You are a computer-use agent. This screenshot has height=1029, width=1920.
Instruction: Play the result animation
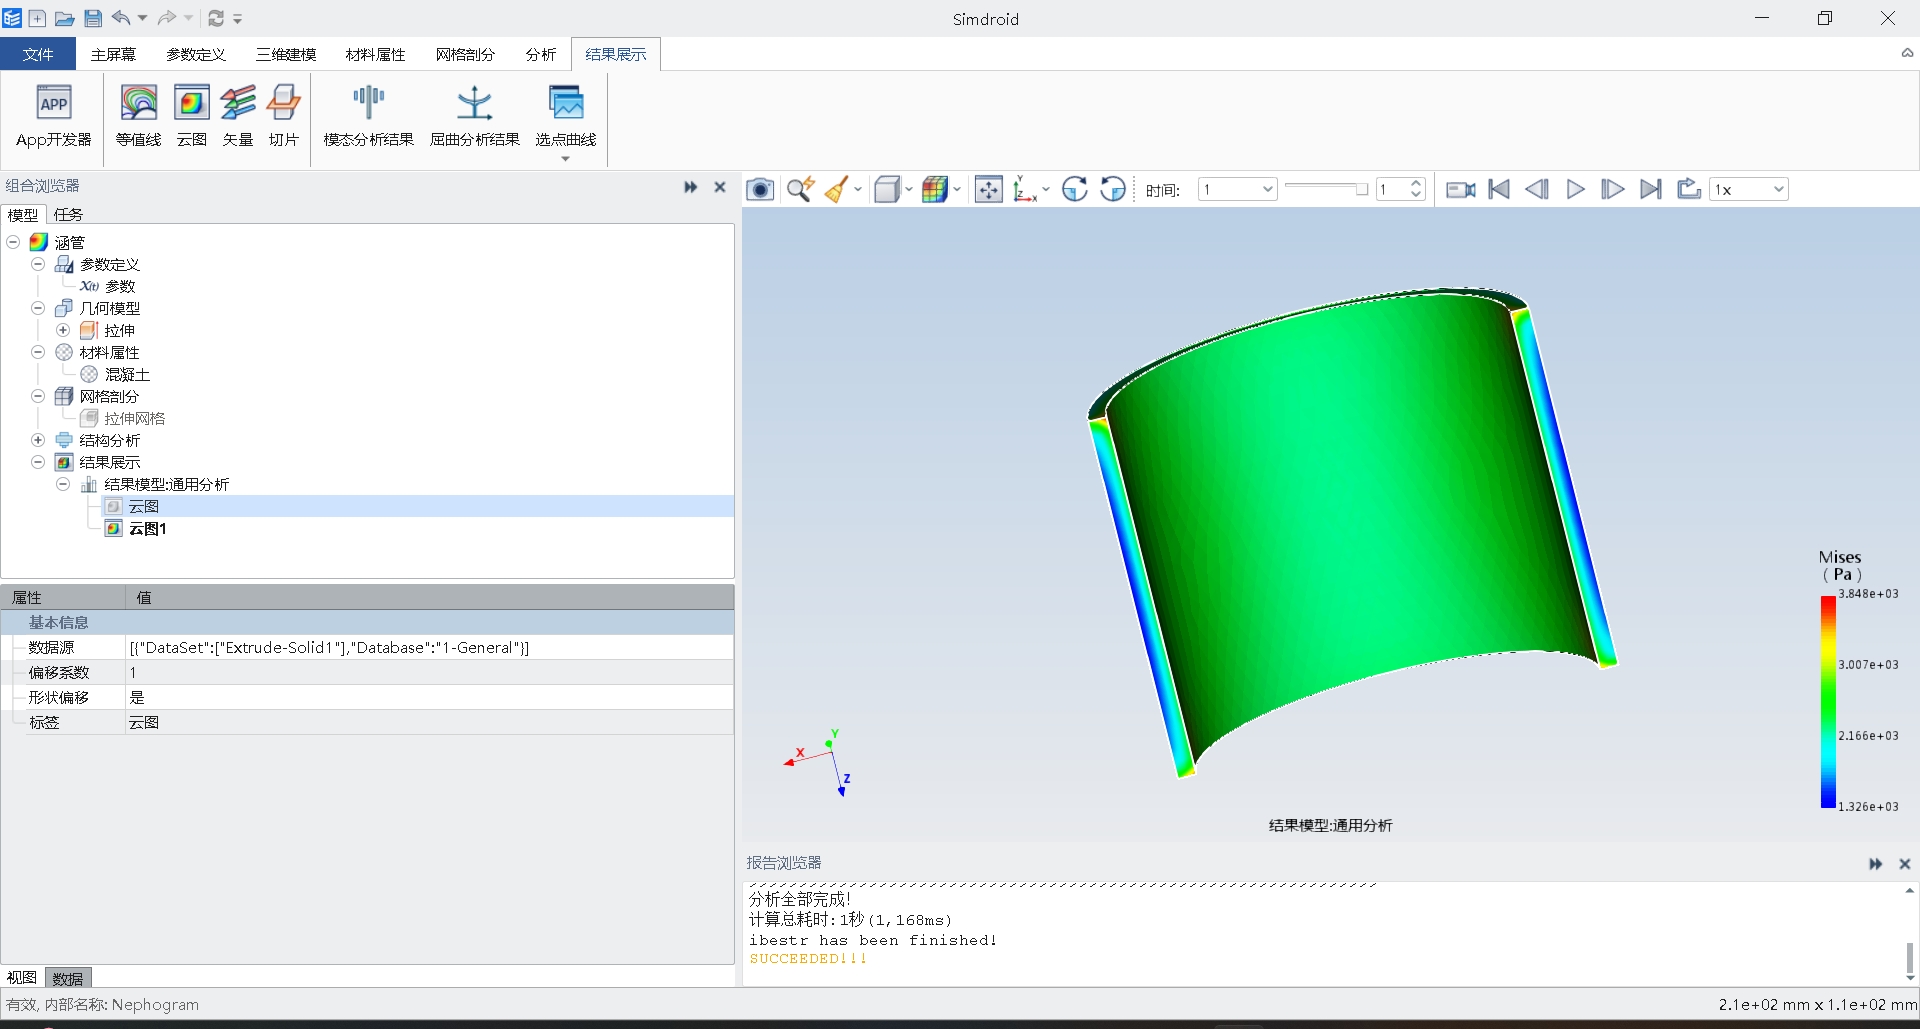click(1575, 189)
